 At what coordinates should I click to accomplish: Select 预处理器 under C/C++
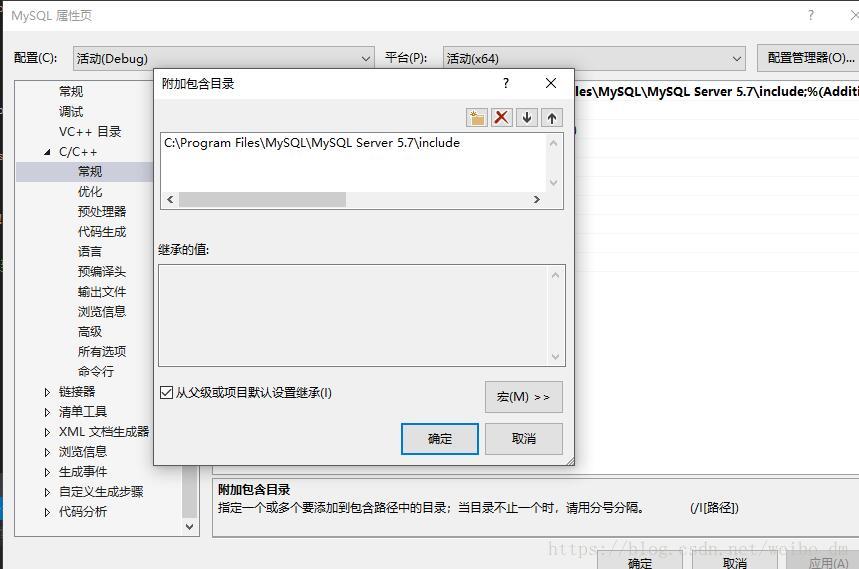tap(102, 211)
